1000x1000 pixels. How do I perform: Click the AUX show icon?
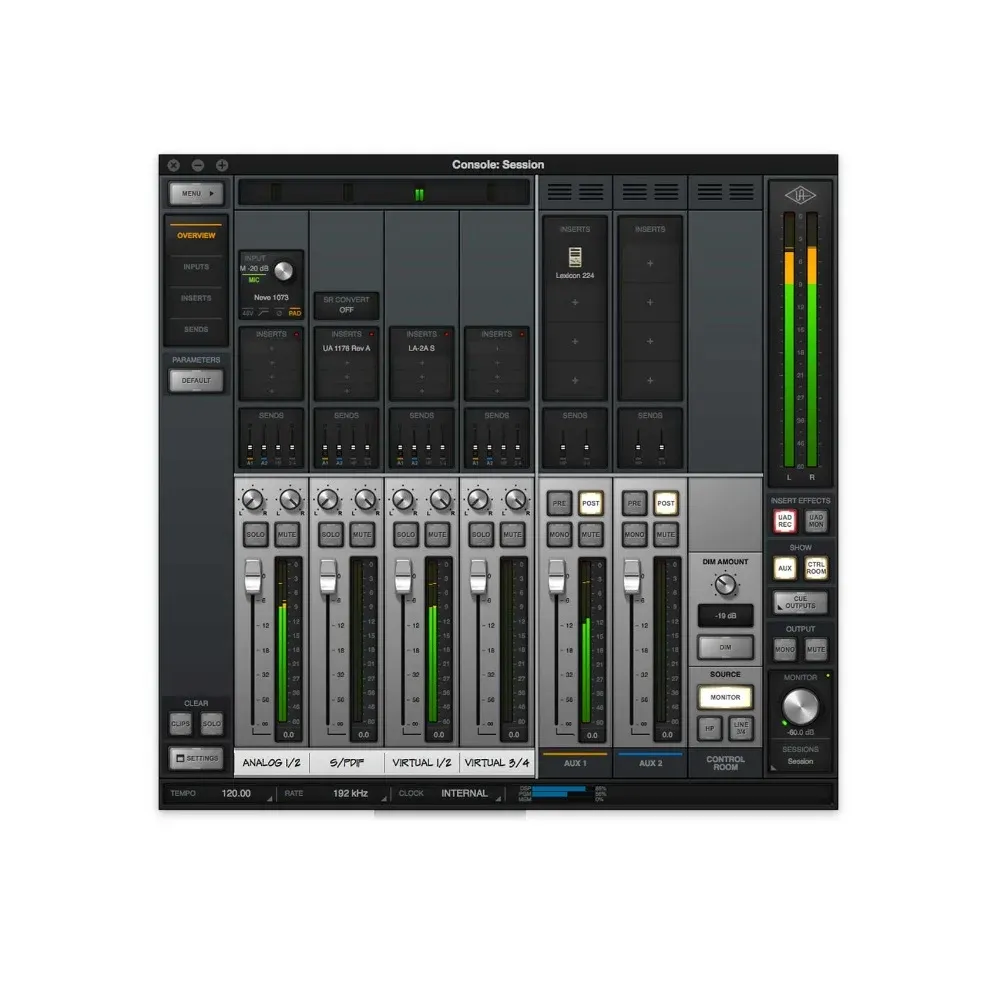[x=785, y=568]
